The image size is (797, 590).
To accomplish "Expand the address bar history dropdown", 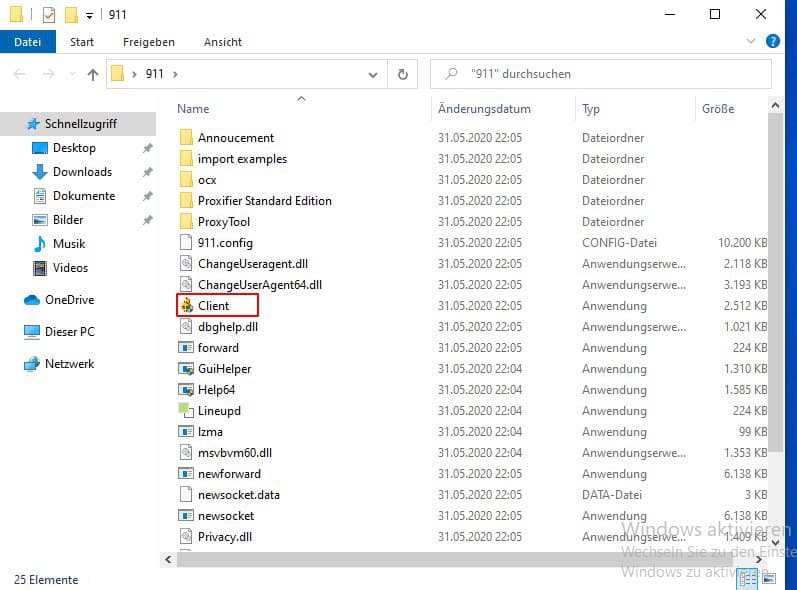I will point(372,74).
